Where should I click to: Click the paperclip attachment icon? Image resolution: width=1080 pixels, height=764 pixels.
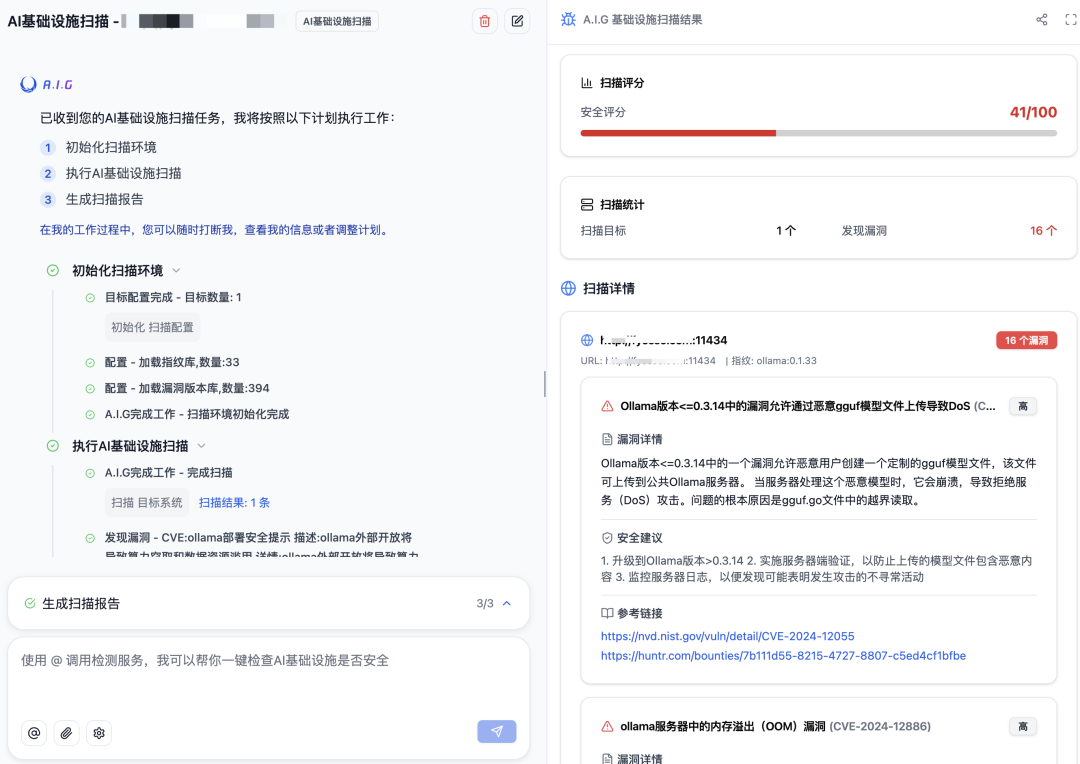(66, 733)
